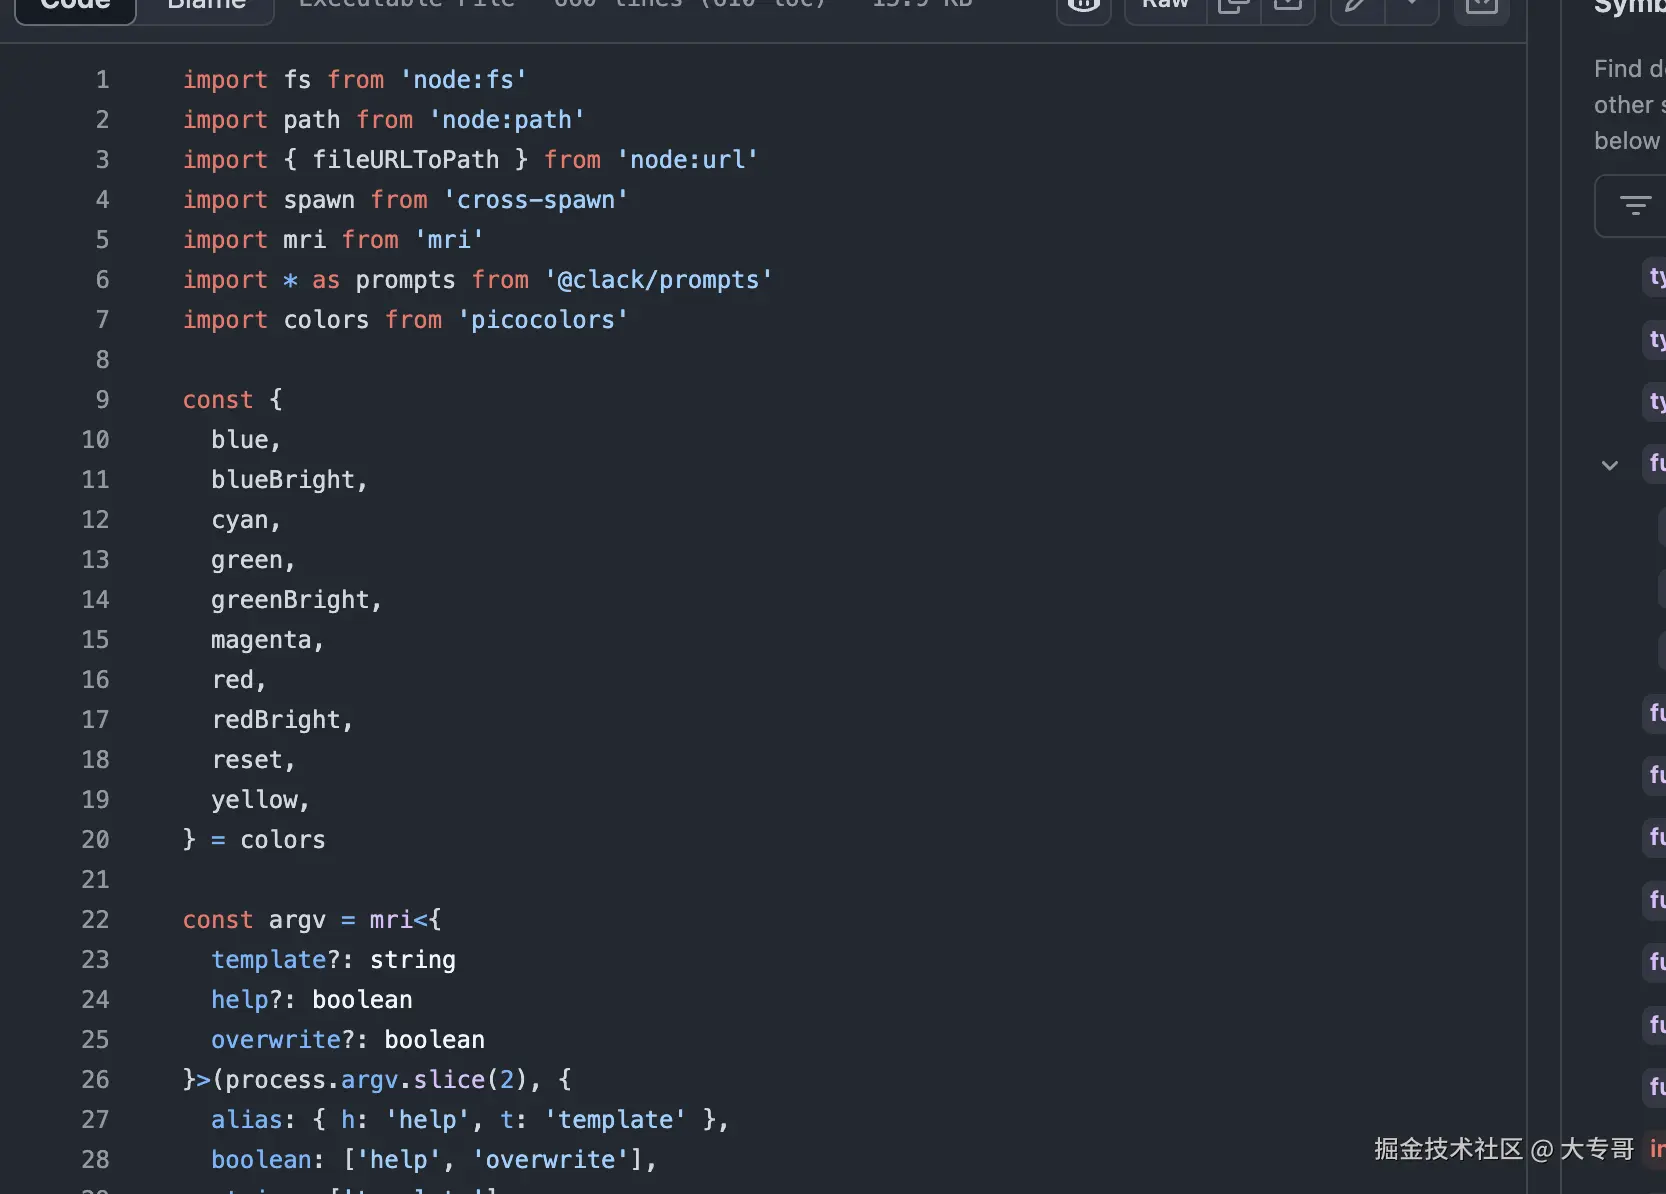Viewport: 1666px width, 1194px height.
Task: Click the 'picocolors' string
Action: (543, 320)
